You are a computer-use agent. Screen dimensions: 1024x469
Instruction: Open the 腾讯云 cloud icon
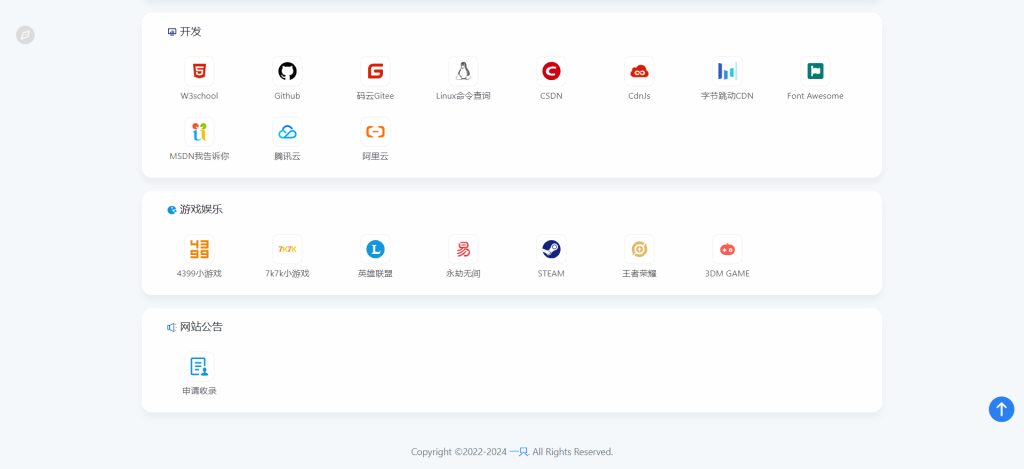(287, 132)
